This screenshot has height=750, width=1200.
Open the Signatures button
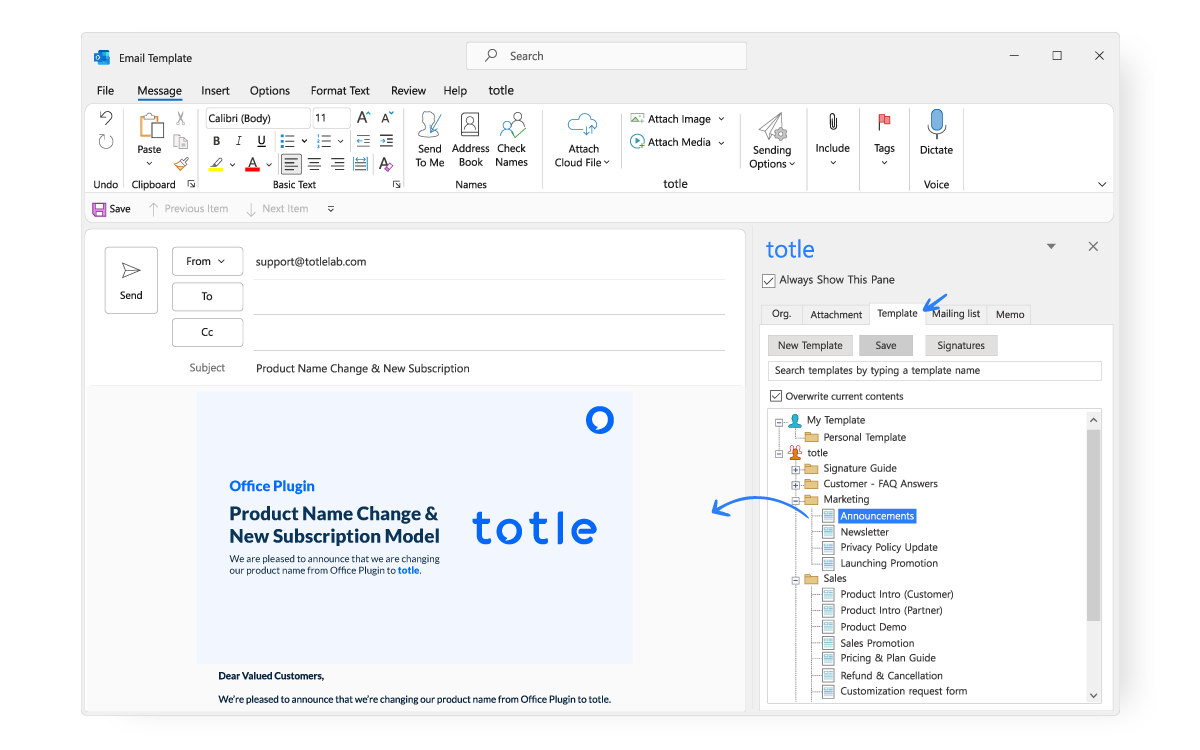coord(960,344)
